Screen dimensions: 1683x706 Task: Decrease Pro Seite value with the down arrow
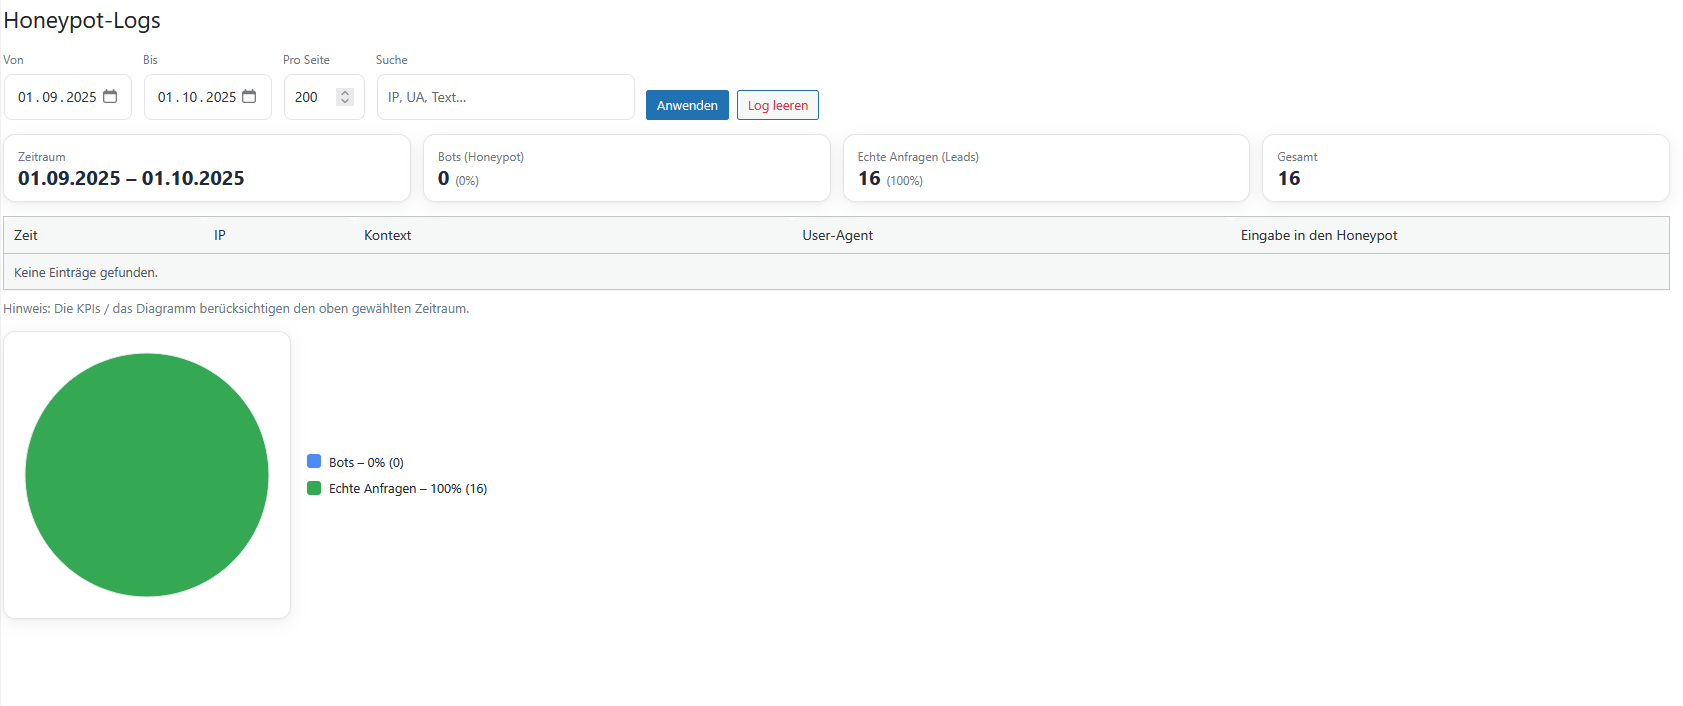(x=345, y=102)
